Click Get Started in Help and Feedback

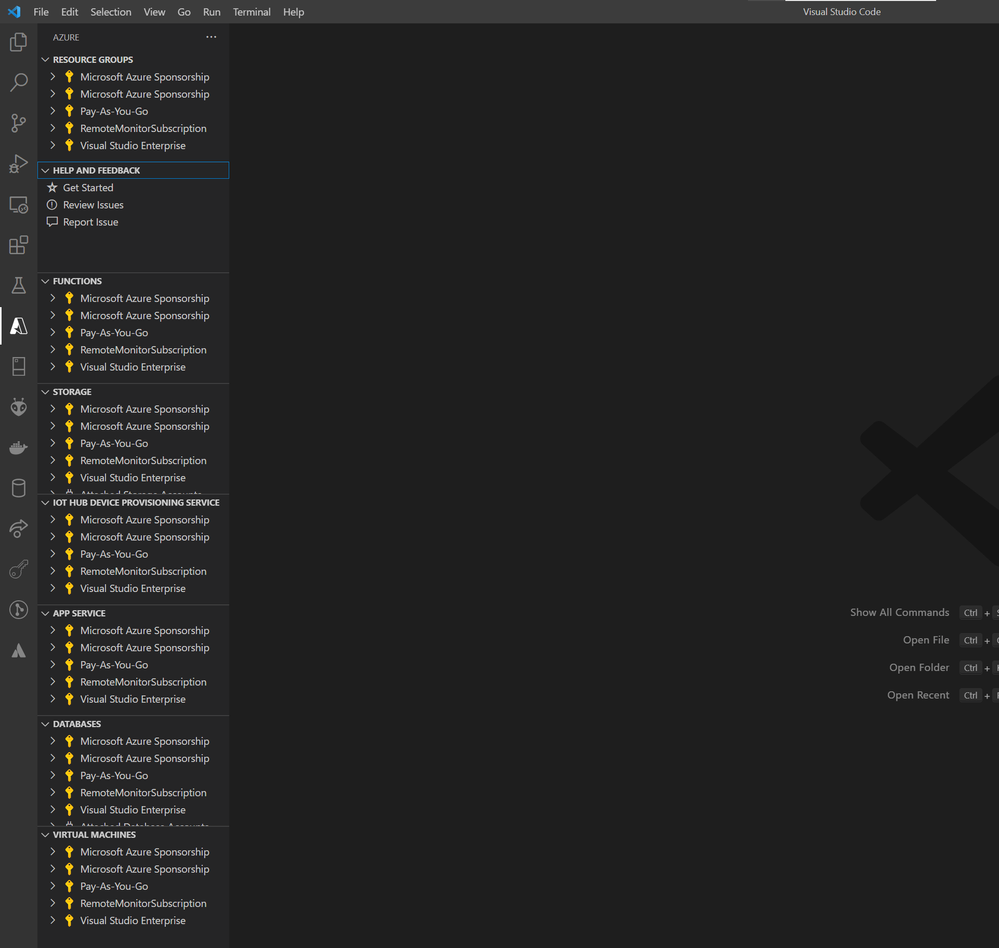pyautogui.click(x=88, y=187)
